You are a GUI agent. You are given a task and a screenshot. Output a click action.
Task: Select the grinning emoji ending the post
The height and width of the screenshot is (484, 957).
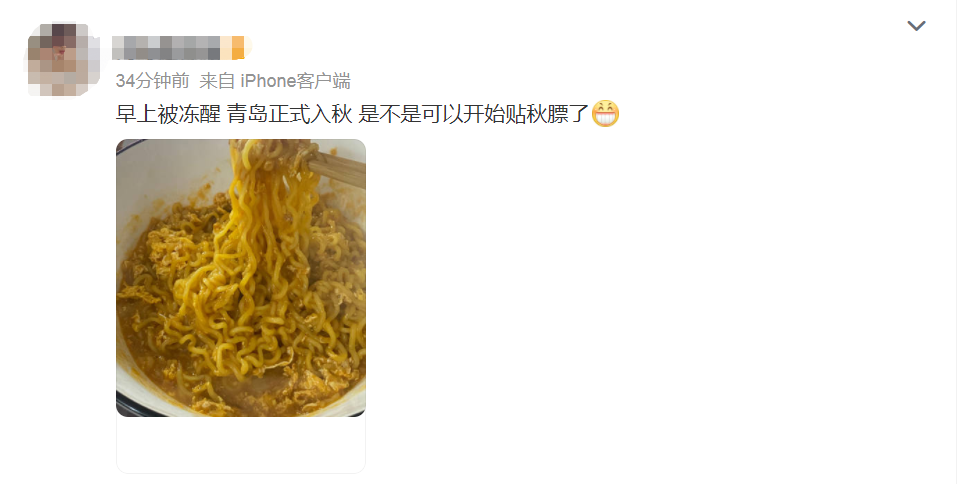click(x=605, y=114)
